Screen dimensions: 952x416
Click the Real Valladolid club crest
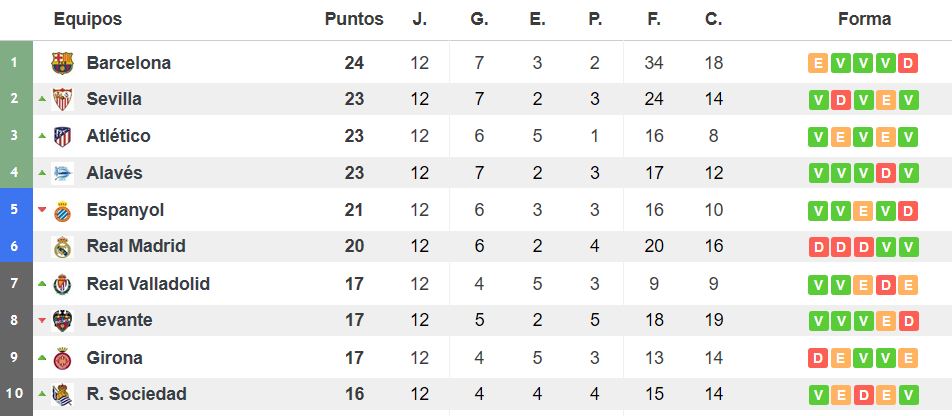coord(63,284)
